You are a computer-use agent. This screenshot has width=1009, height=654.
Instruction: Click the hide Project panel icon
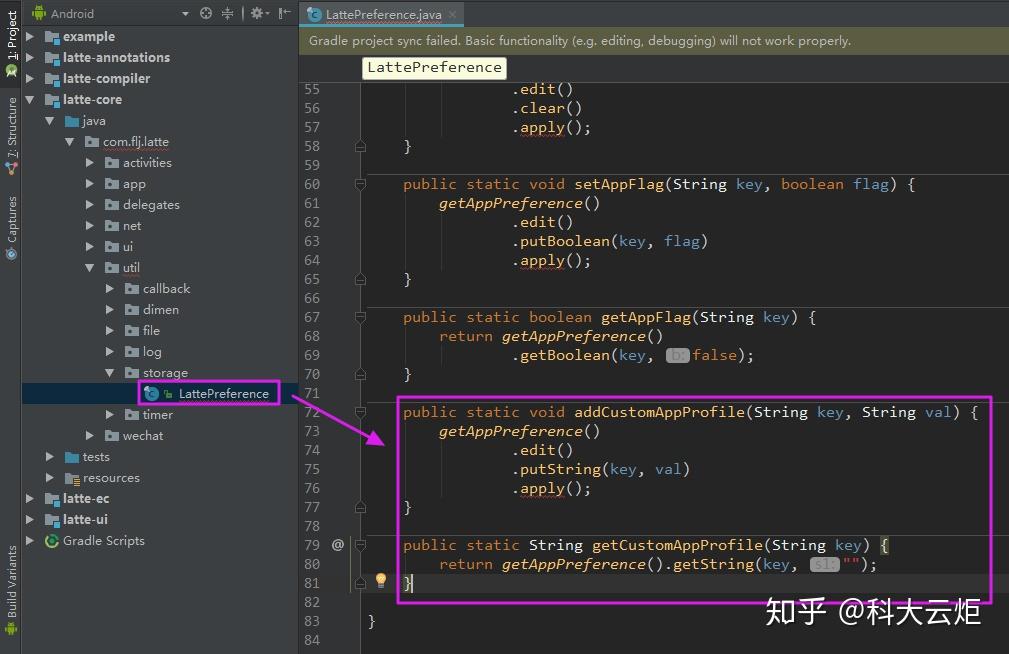(x=284, y=13)
